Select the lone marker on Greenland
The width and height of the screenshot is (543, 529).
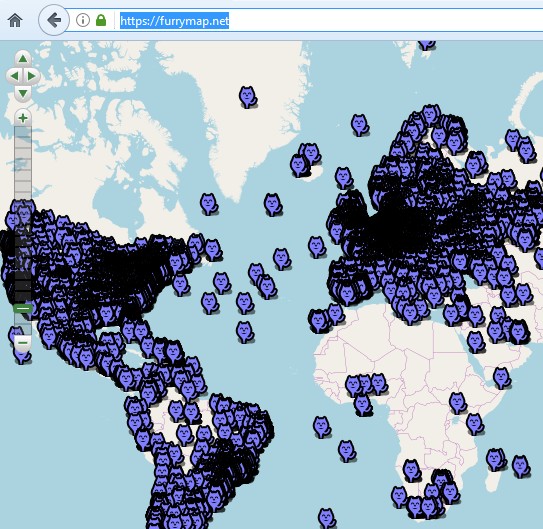coord(248,97)
